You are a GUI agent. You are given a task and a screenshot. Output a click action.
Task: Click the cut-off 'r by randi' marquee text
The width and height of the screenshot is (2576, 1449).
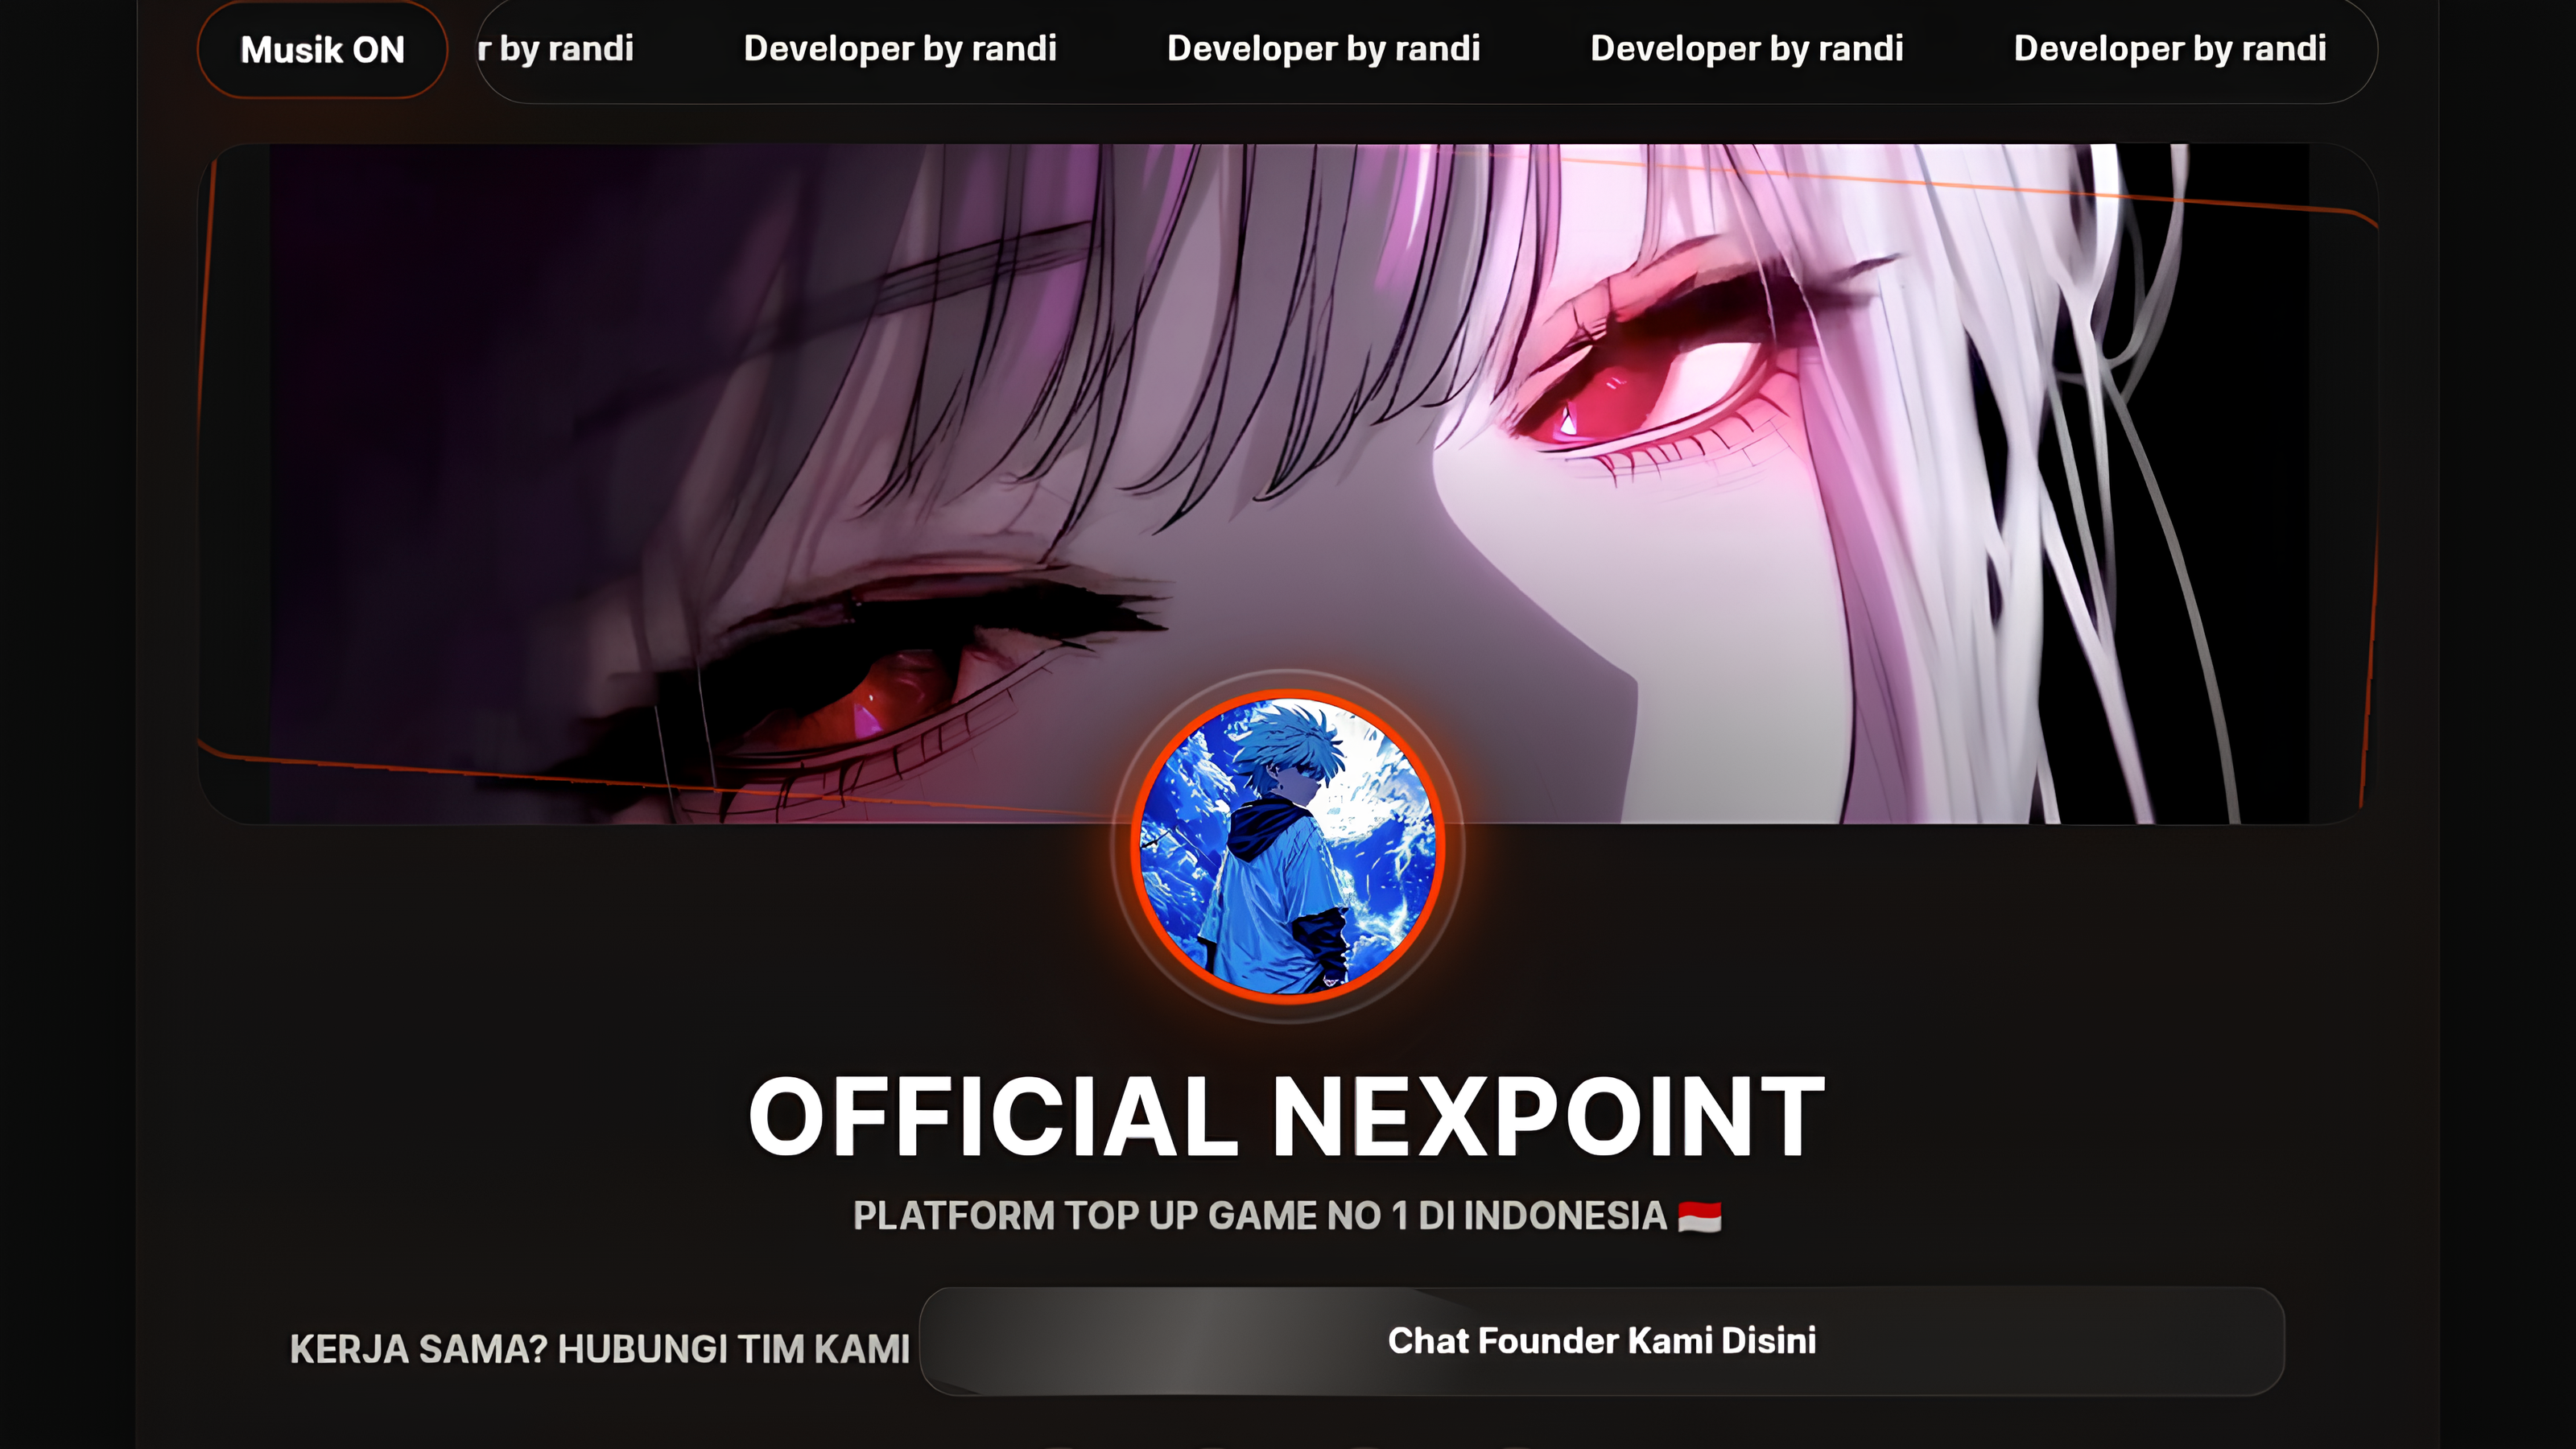[555, 48]
